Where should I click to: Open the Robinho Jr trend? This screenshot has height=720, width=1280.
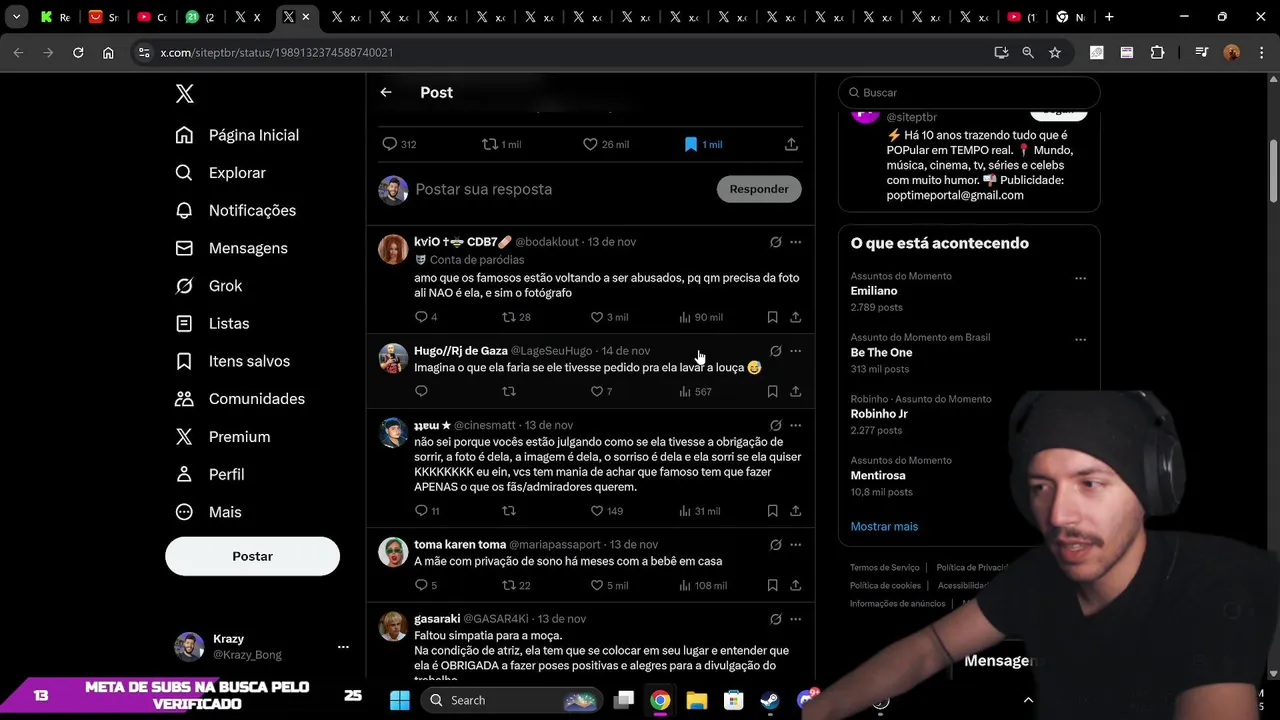click(x=879, y=414)
